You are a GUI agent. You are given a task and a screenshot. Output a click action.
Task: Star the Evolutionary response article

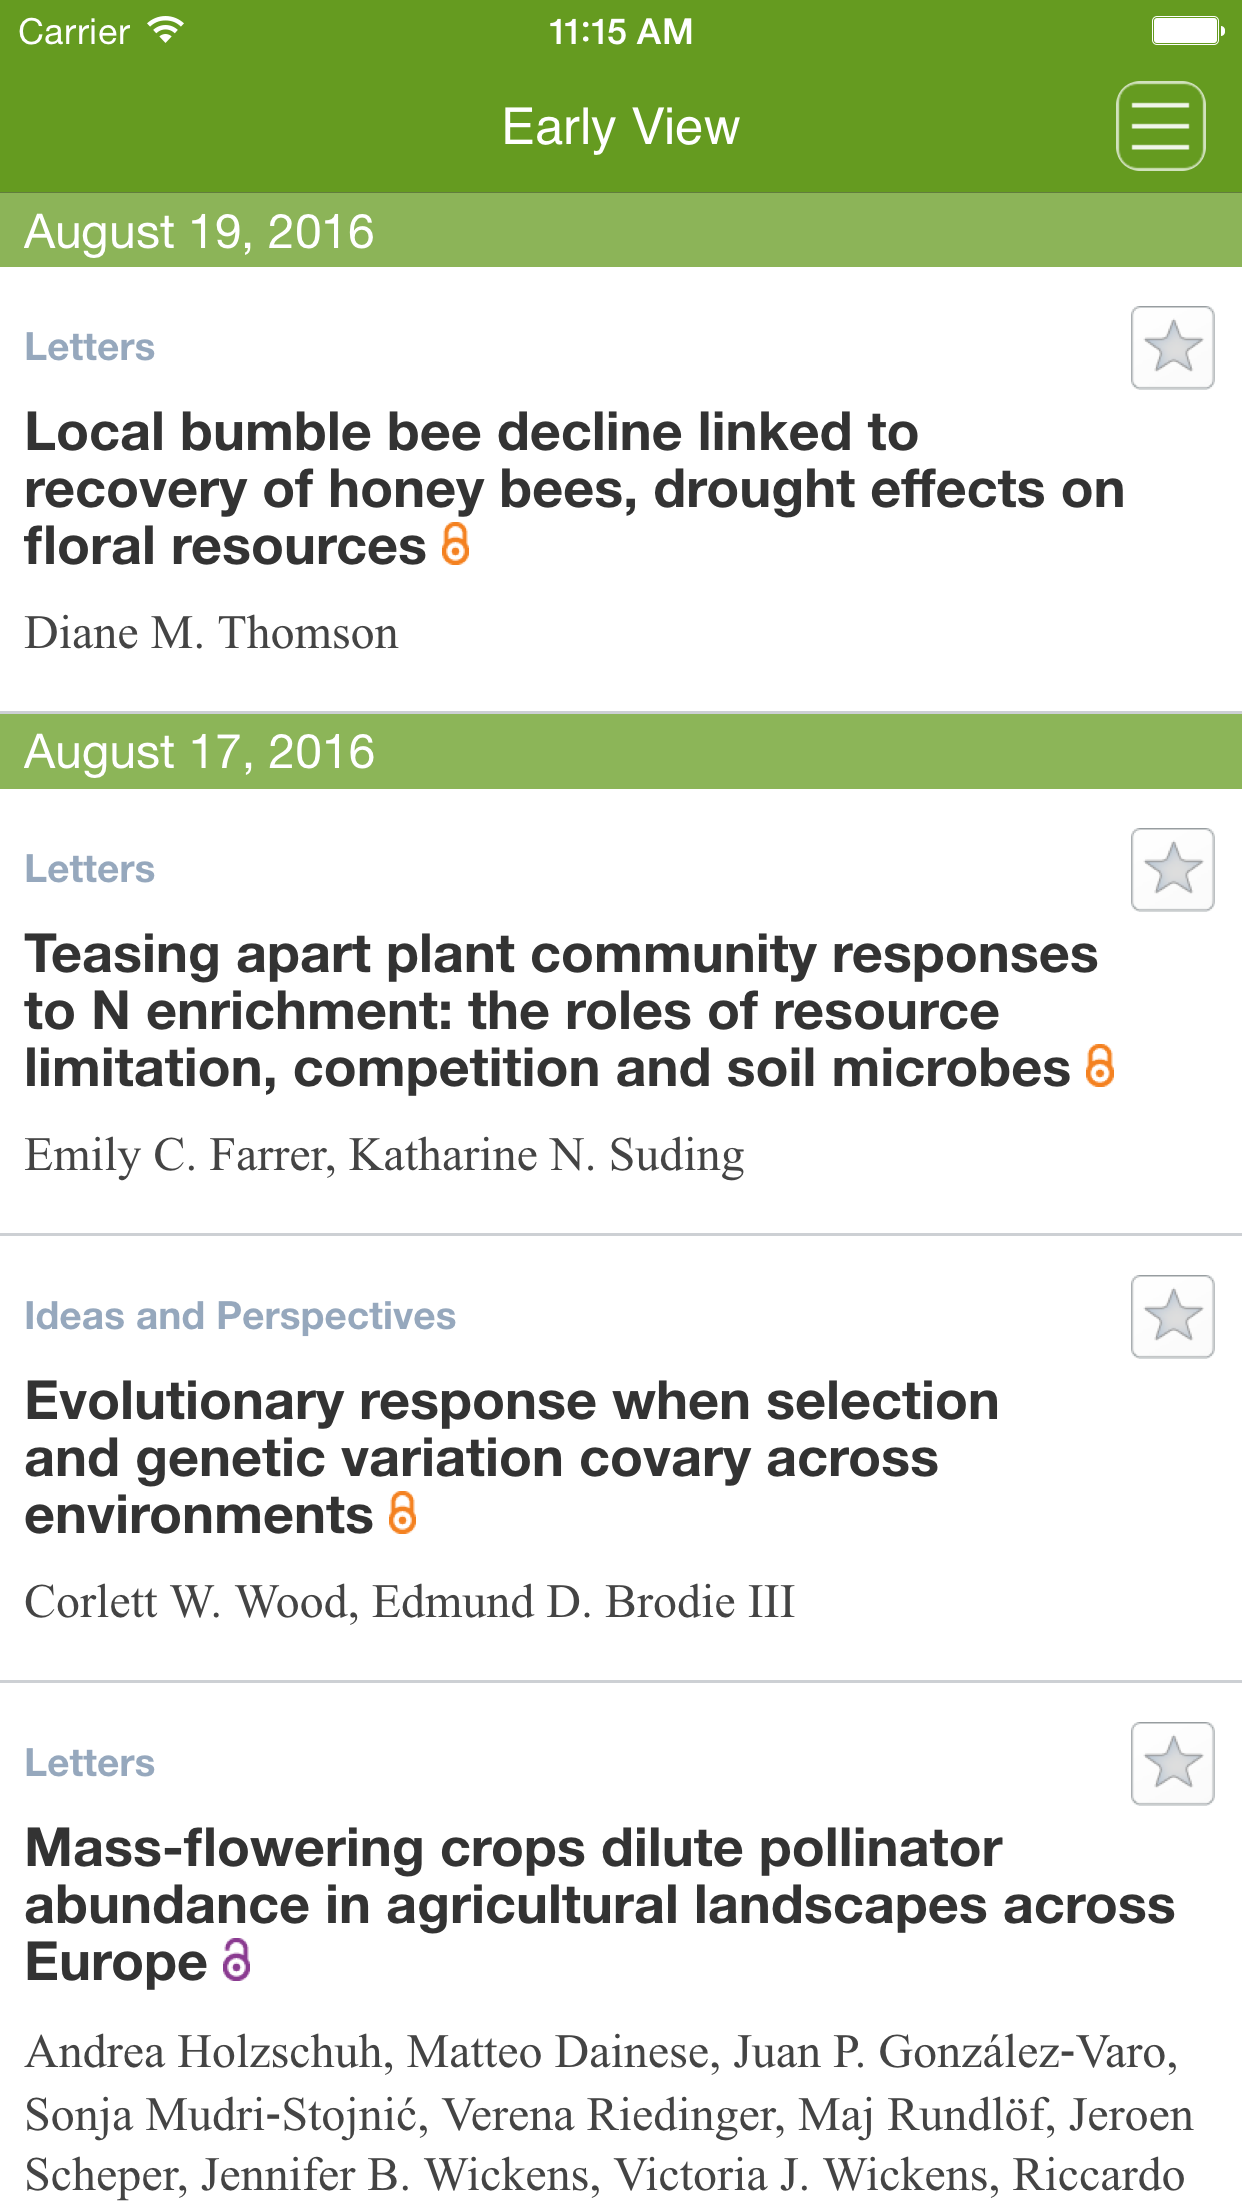[1172, 1316]
